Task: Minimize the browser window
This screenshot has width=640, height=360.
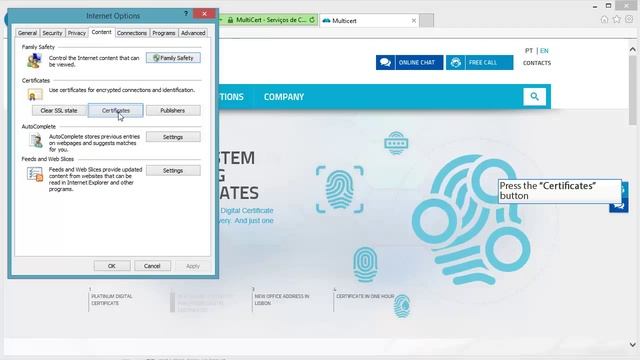Action: point(595,6)
